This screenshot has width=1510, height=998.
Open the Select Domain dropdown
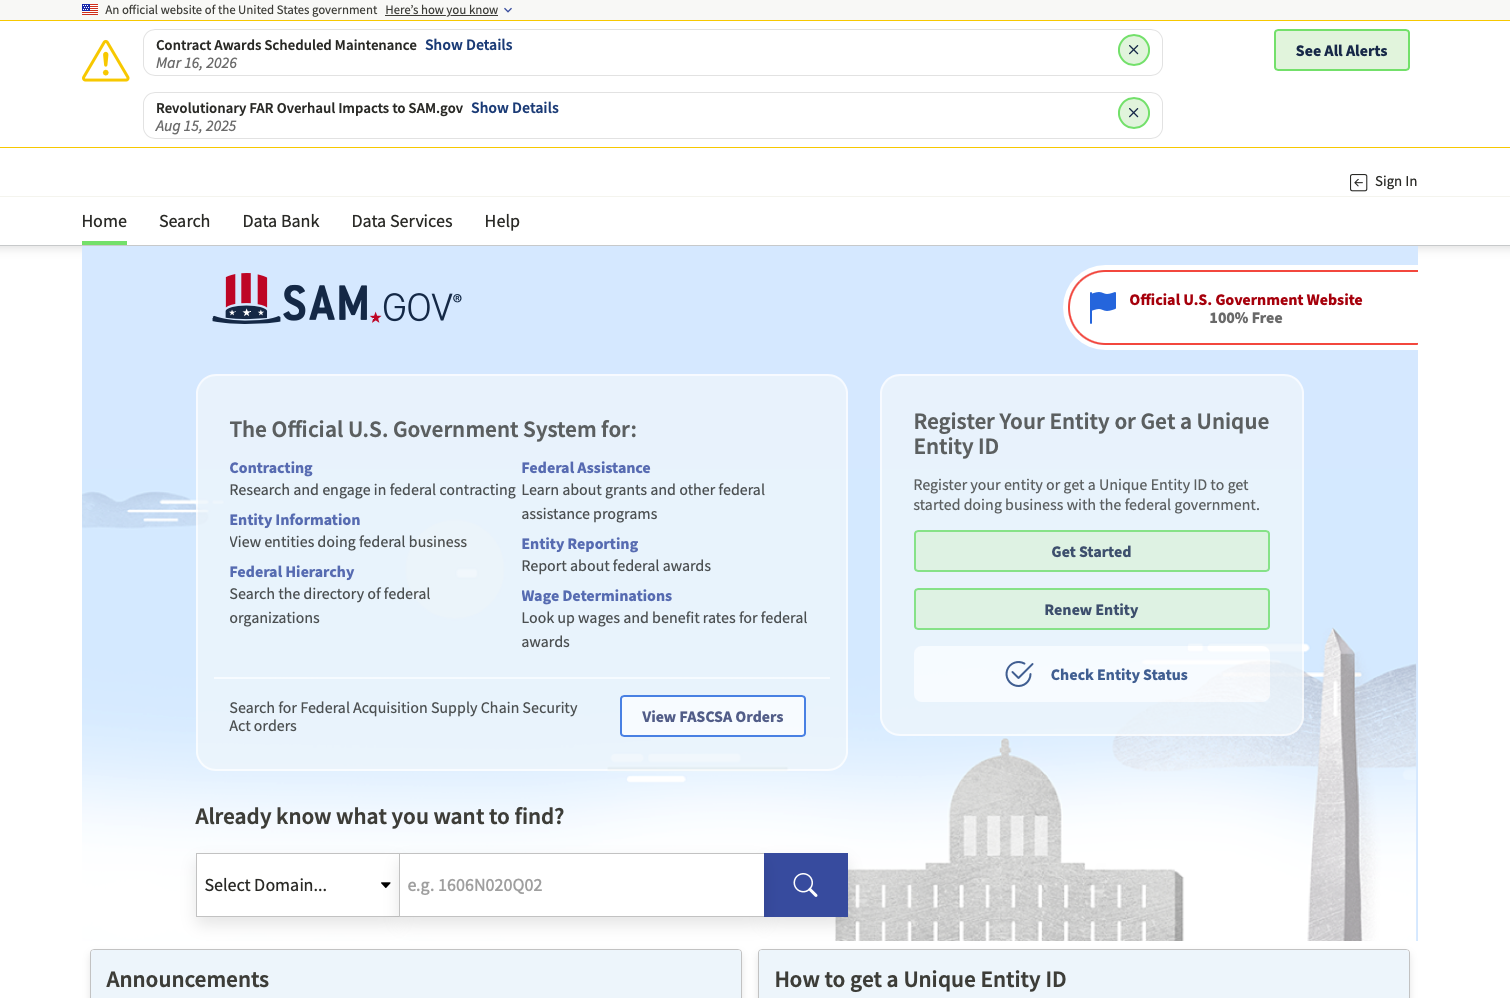(298, 885)
